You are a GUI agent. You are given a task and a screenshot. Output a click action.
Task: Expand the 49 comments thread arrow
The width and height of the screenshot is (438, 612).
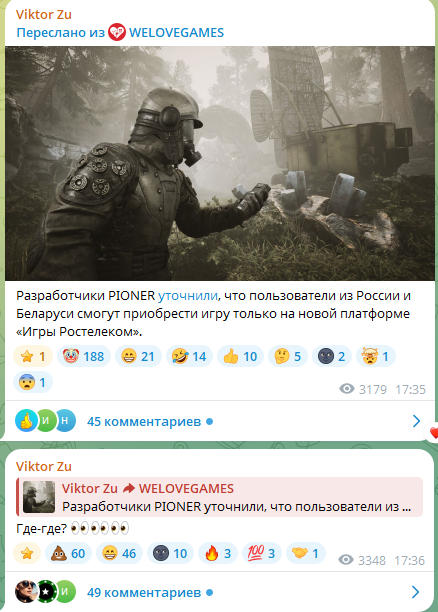pyautogui.click(x=416, y=592)
